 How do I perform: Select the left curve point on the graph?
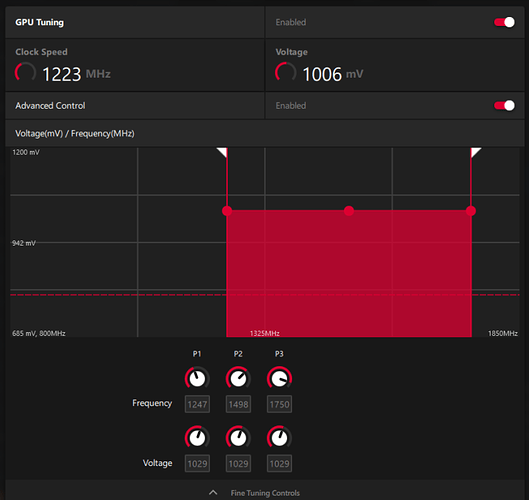(227, 211)
